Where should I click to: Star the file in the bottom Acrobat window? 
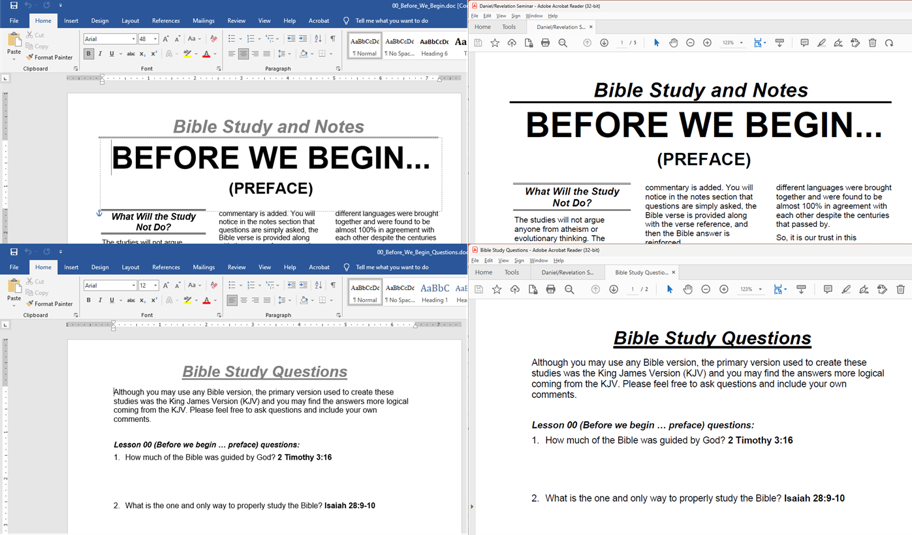(x=497, y=290)
